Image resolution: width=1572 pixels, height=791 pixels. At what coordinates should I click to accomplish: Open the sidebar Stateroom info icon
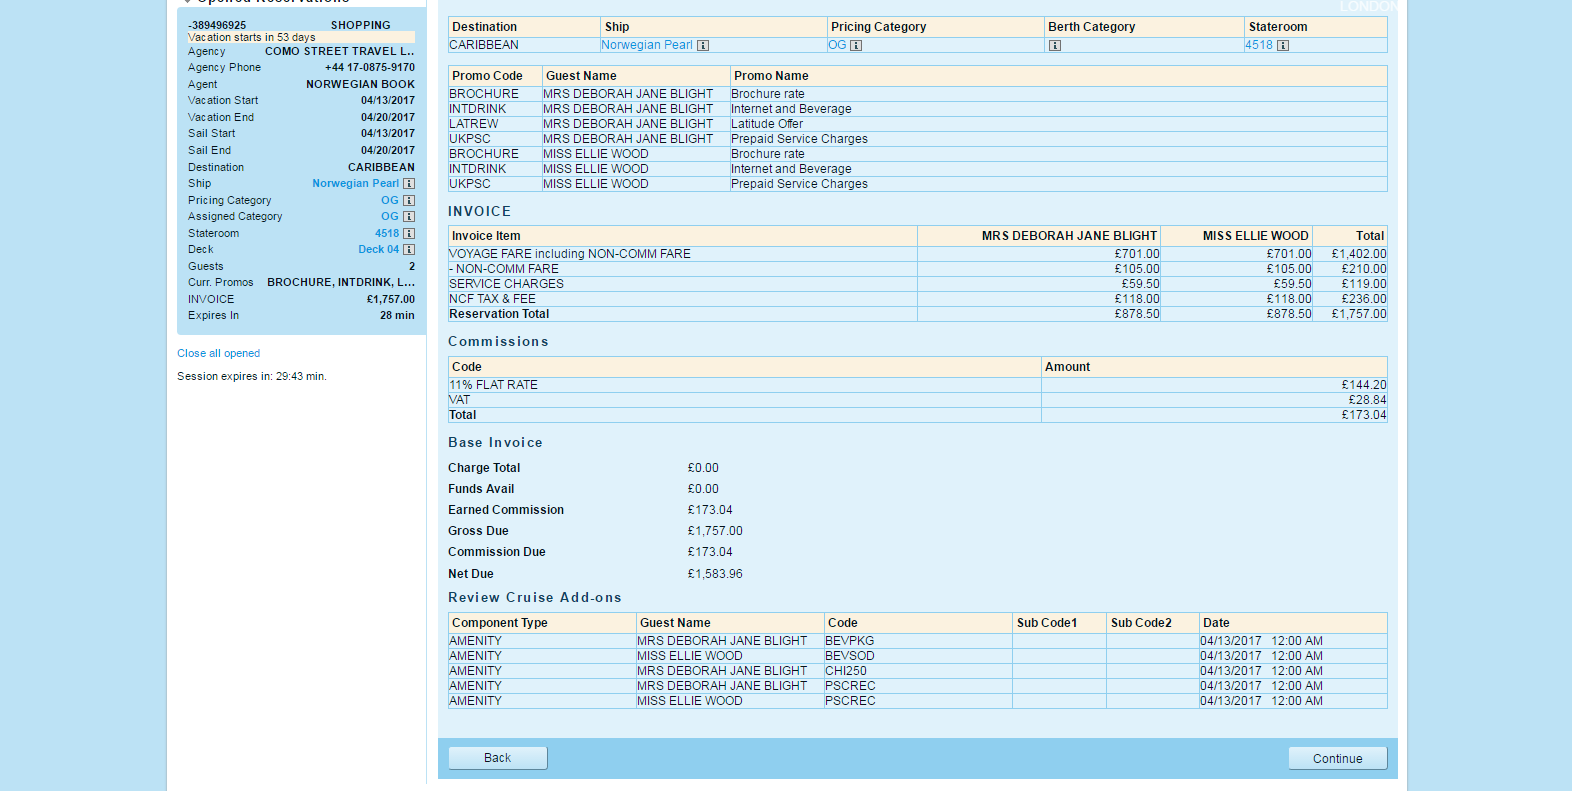pyautogui.click(x=409, y=234)
